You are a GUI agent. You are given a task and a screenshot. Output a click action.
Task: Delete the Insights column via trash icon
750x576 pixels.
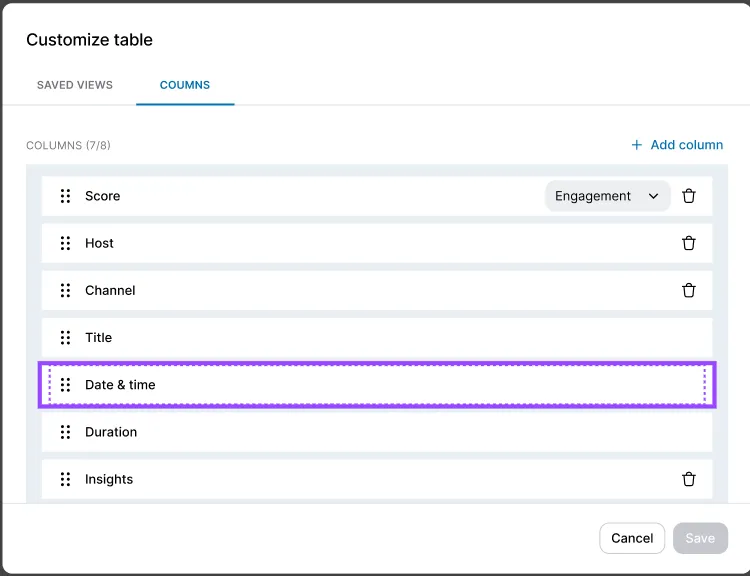(688, 479)
